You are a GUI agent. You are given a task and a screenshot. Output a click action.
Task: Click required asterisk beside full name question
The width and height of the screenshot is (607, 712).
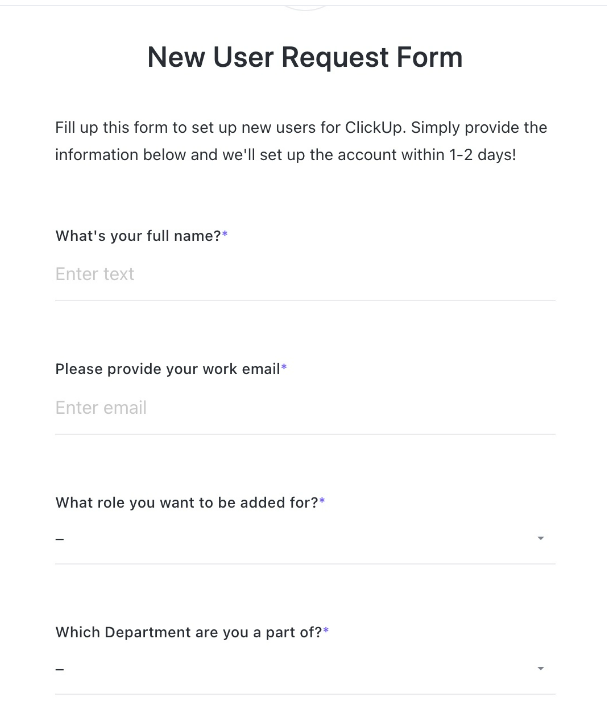(x=225, y=234)
